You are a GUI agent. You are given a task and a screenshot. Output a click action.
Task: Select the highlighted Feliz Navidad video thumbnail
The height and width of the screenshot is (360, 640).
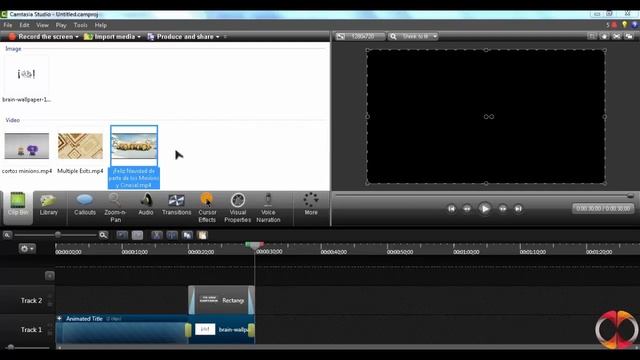click(134, 146)
